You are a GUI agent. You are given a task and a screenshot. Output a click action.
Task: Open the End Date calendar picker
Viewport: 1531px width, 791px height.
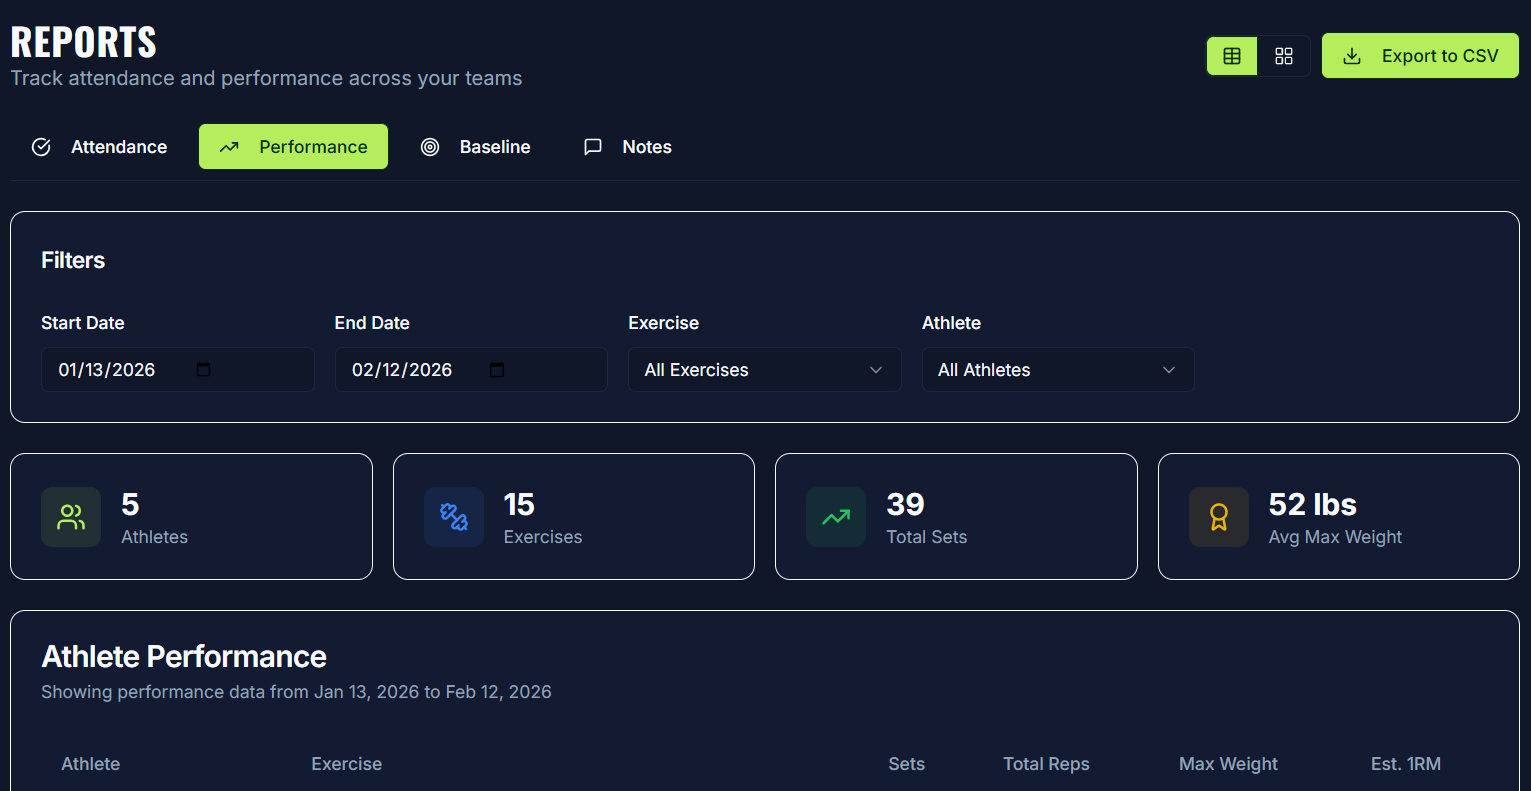pos(497,370)
